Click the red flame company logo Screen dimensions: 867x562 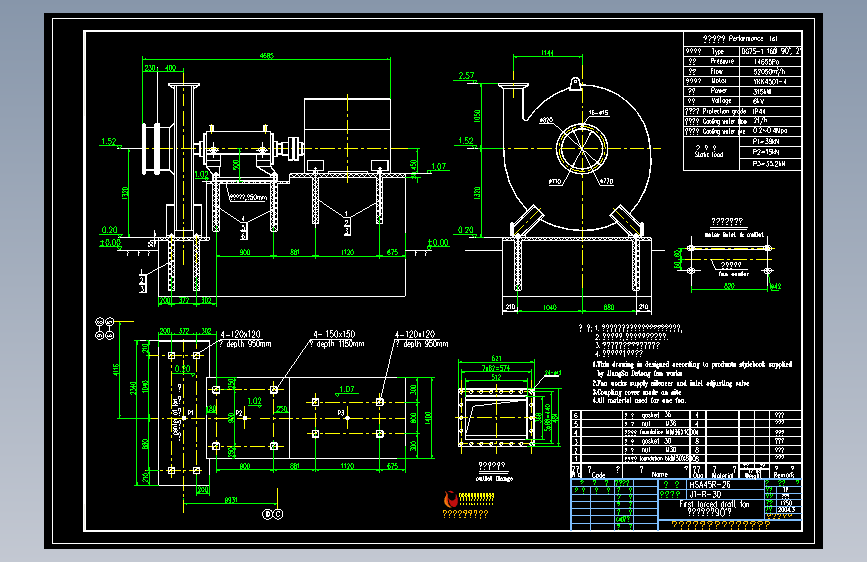pos(451,499)
